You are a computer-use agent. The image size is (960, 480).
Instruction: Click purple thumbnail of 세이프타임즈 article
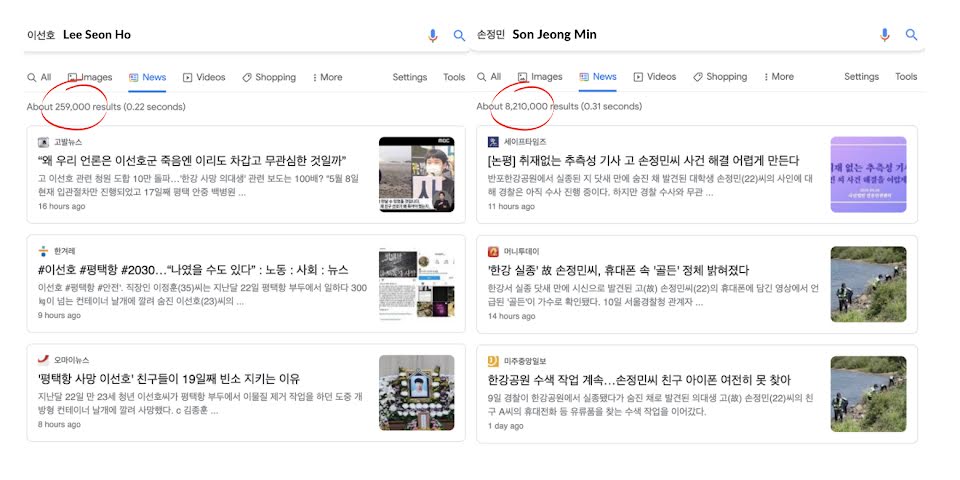(x=868, y=174)
